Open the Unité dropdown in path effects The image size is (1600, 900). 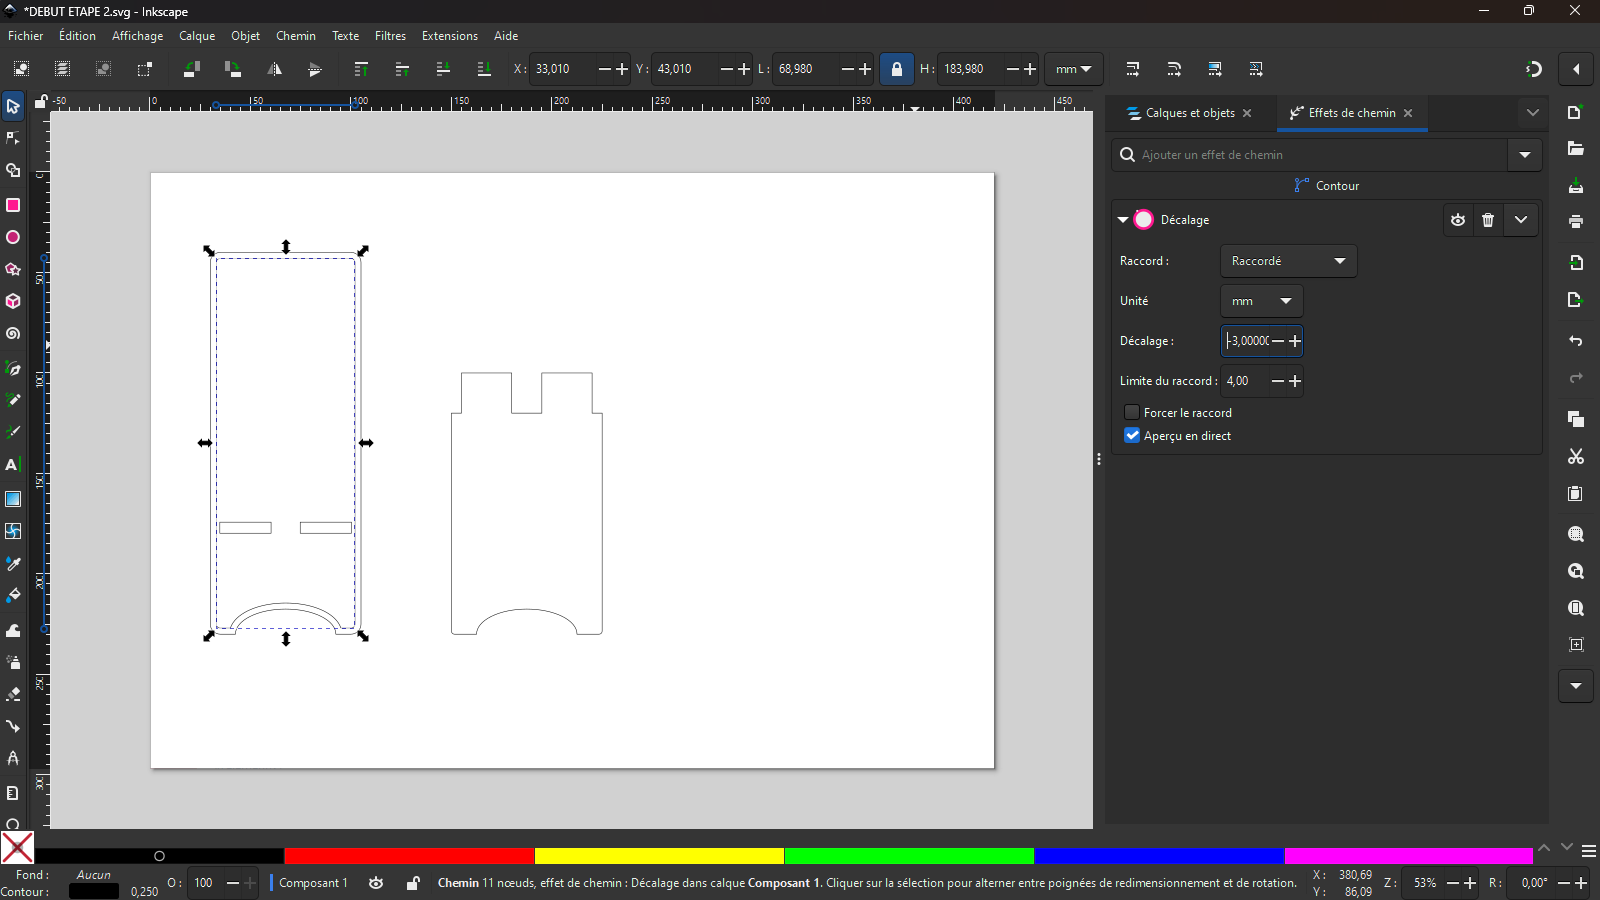pos(1261,301)
